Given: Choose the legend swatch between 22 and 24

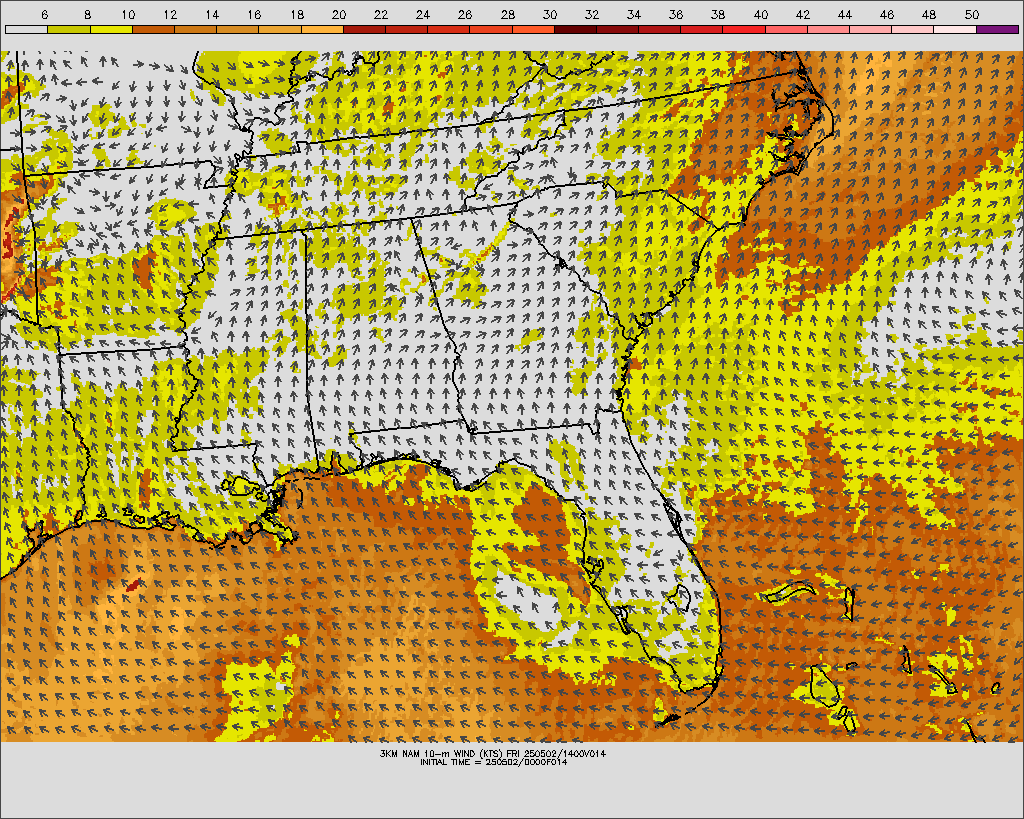Looking at the screenshot, I should tap(407, 29).
